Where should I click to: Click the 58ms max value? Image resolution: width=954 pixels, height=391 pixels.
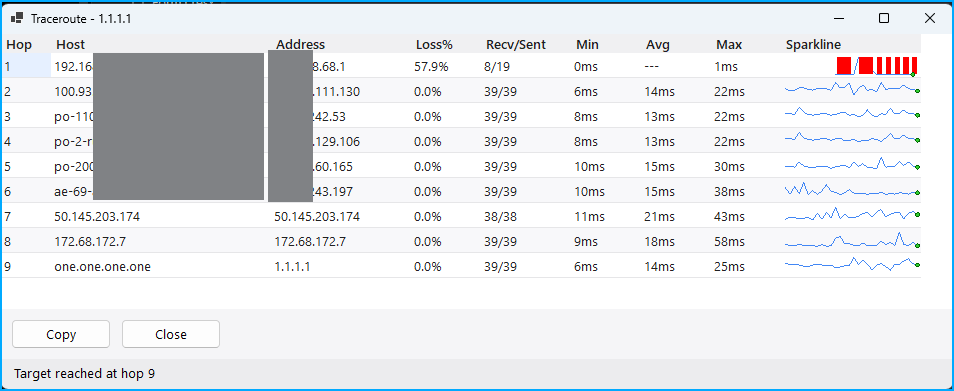tap(730, 241)
